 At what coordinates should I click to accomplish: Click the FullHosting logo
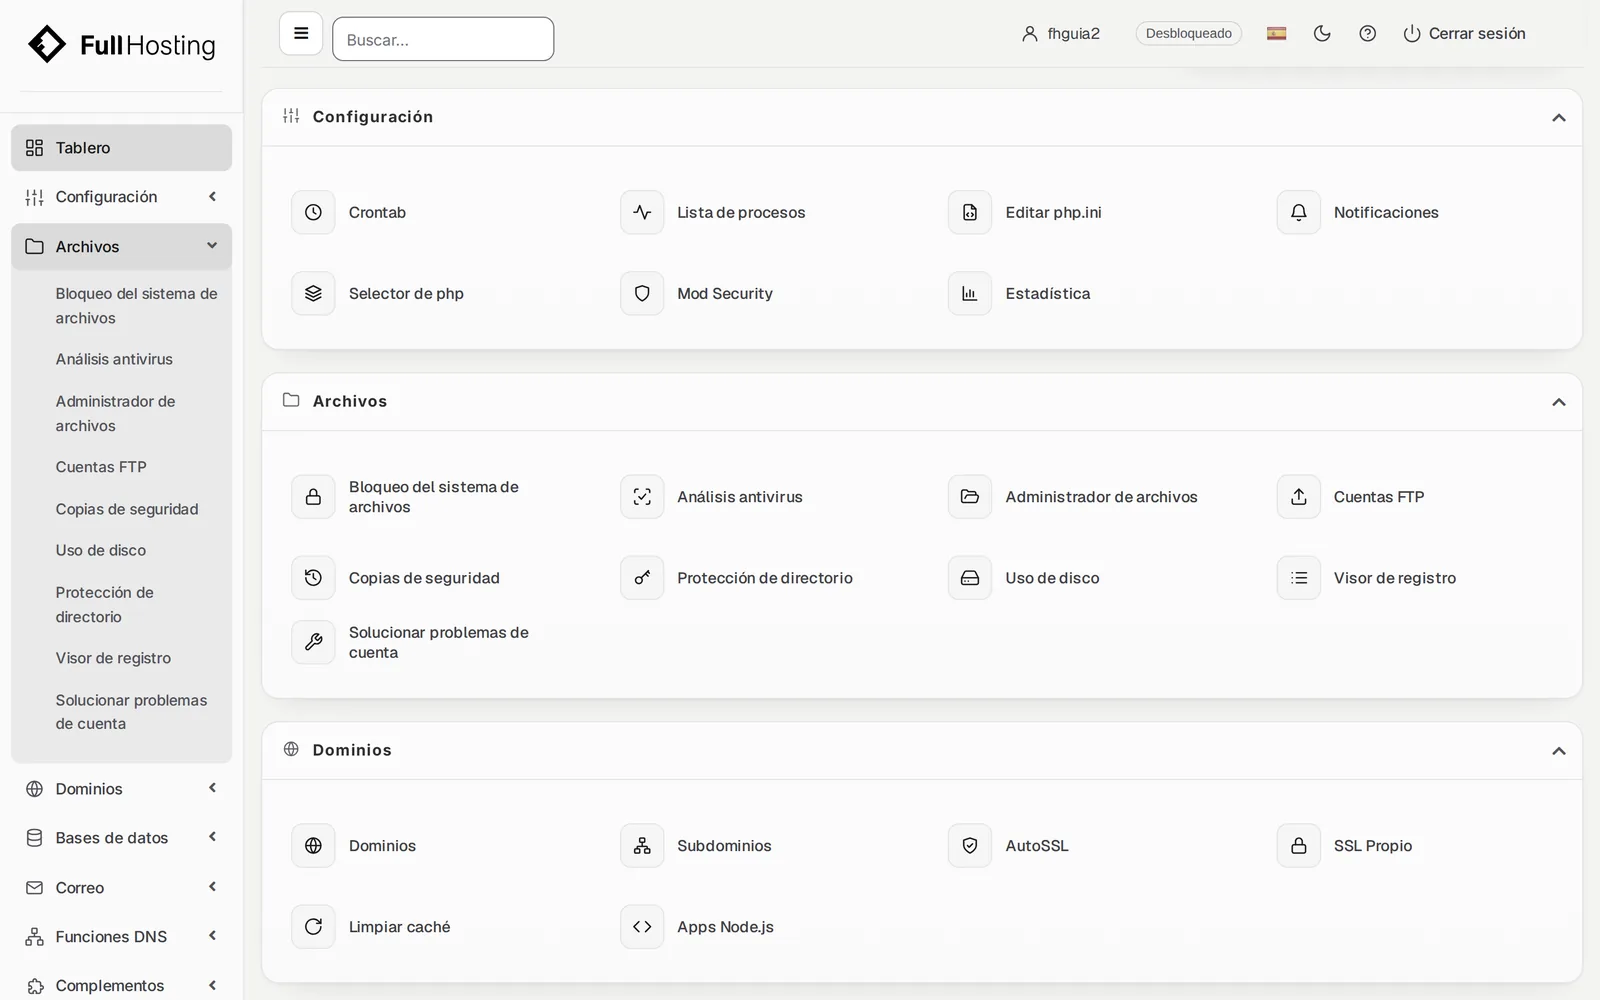pyautogui.click(x=121, y=45)
